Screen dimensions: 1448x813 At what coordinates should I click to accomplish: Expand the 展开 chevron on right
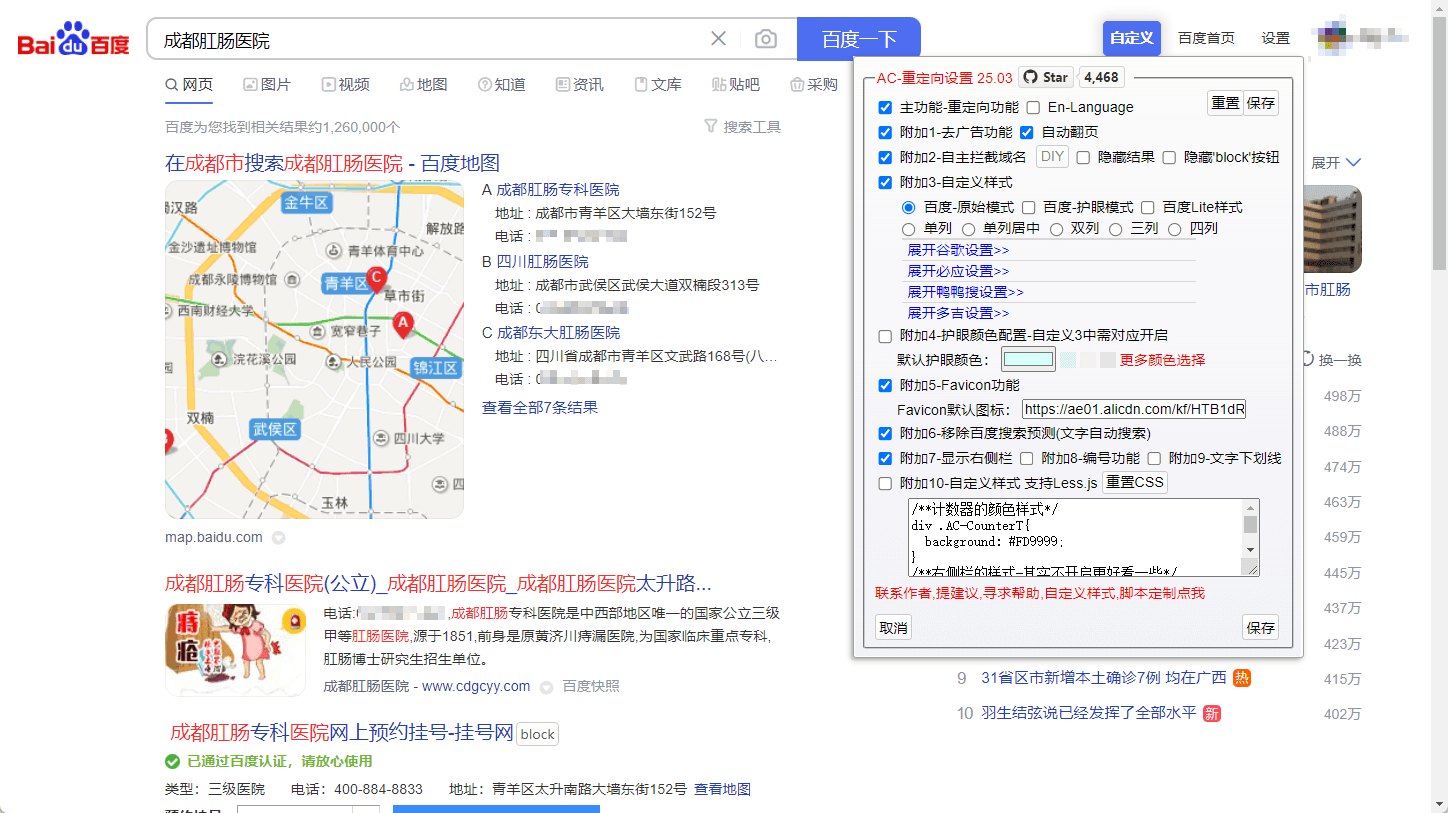(x=1353, y=163)
